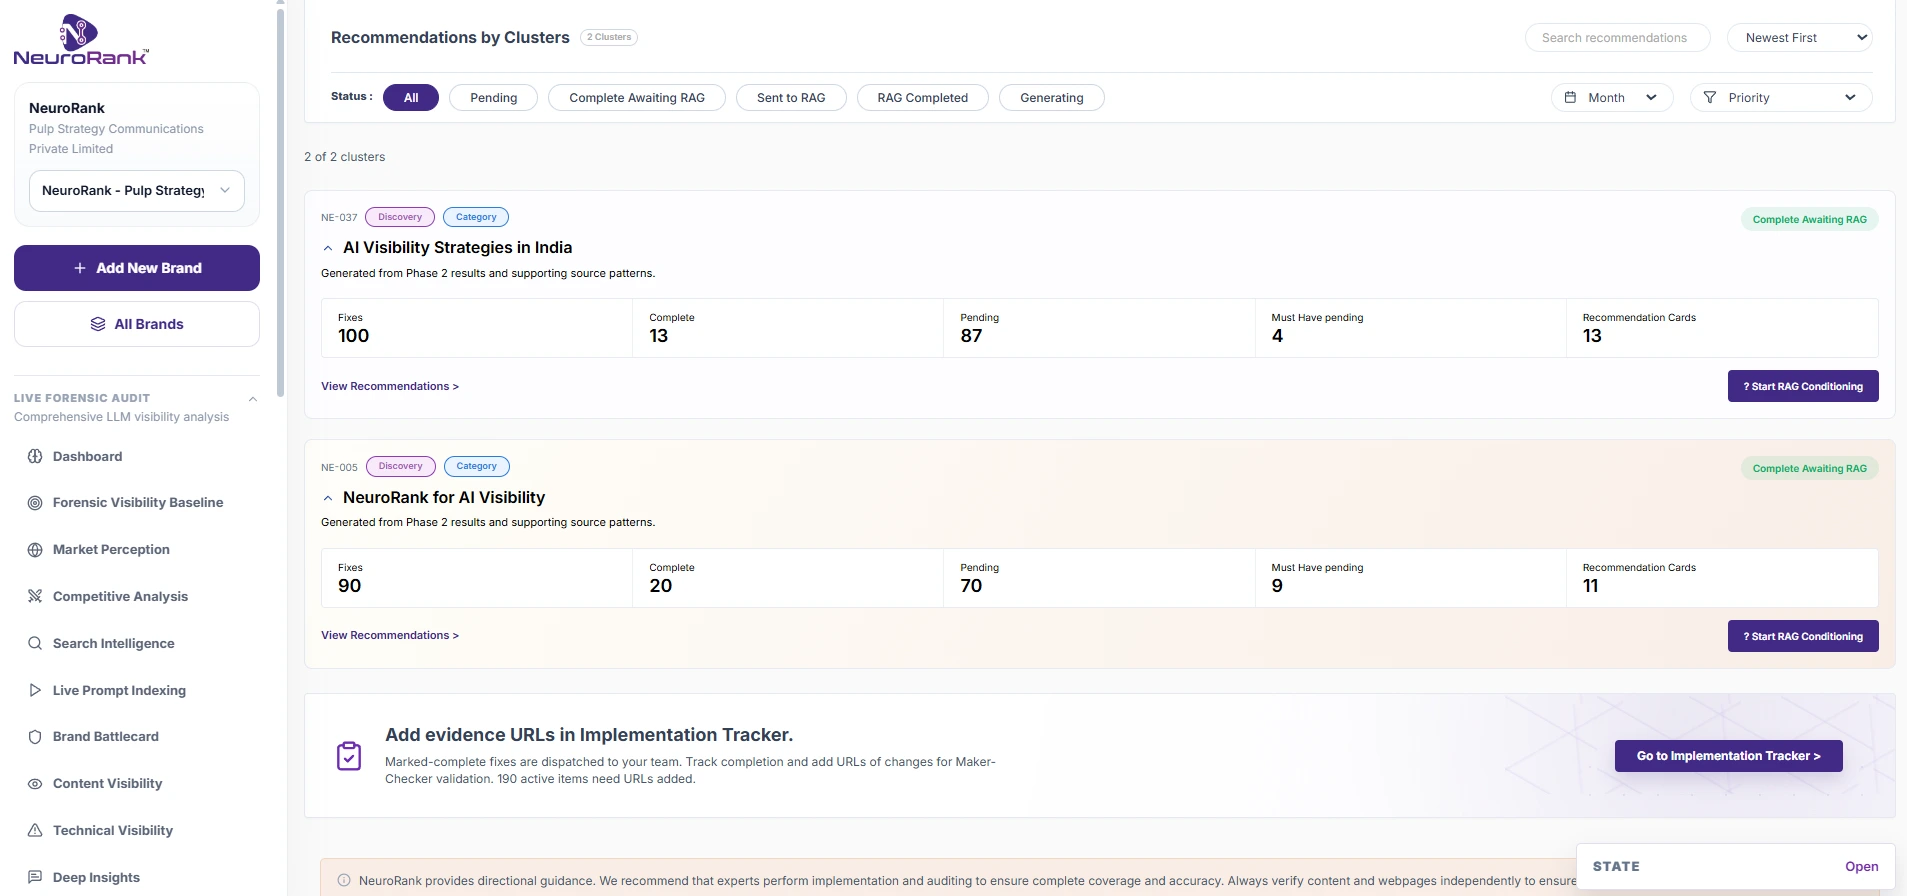Viewport: 1907px width, 896px height.
Task: Click the NeuroRank logo
Action: [x=81, y=40]
